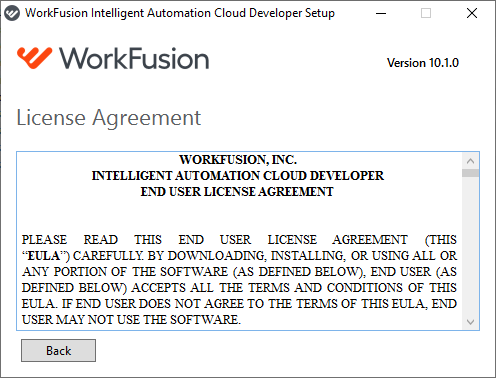
Task: Click the PLEASE READ THIS paragraph's first line
Action: [x=239, y=240]
